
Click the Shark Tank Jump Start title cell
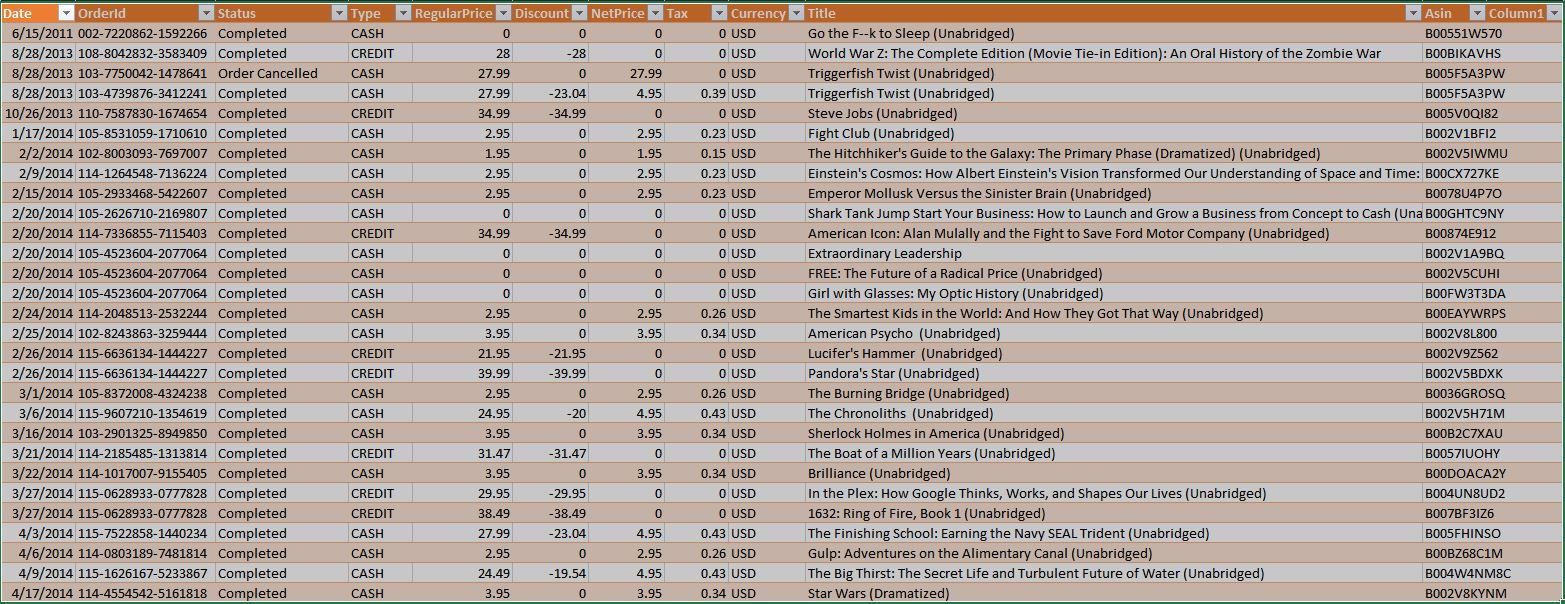coord(1115,213)
